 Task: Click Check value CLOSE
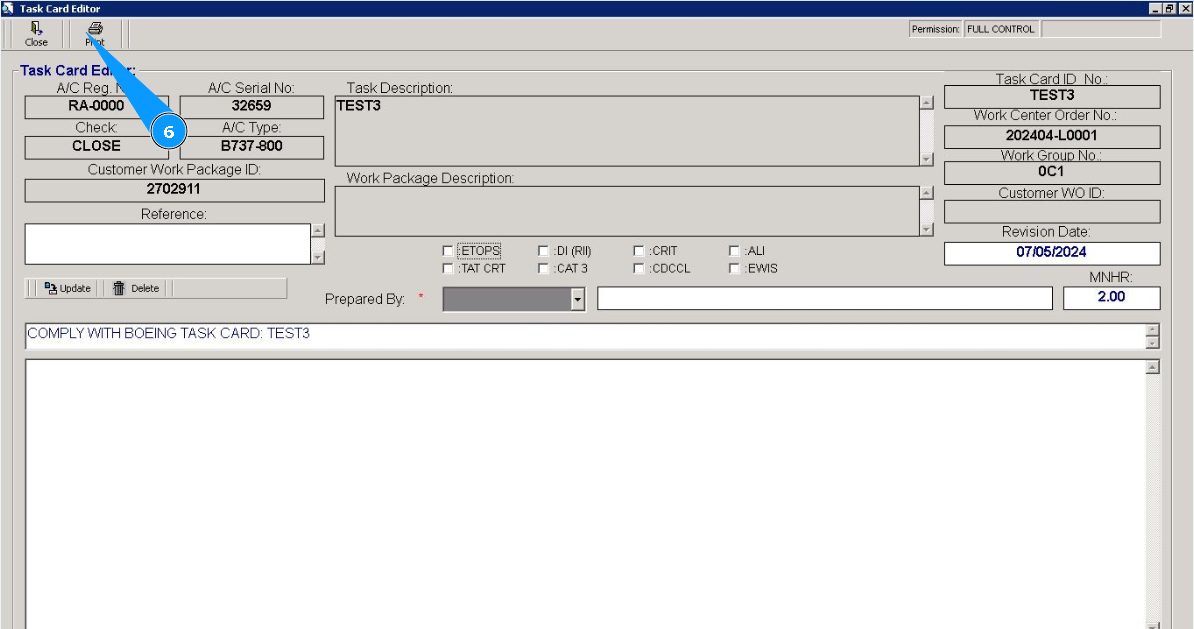[97, 146]
